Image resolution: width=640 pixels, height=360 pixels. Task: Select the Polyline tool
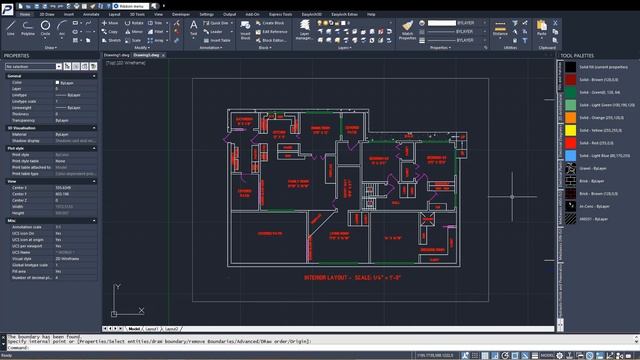click(28, 28)
